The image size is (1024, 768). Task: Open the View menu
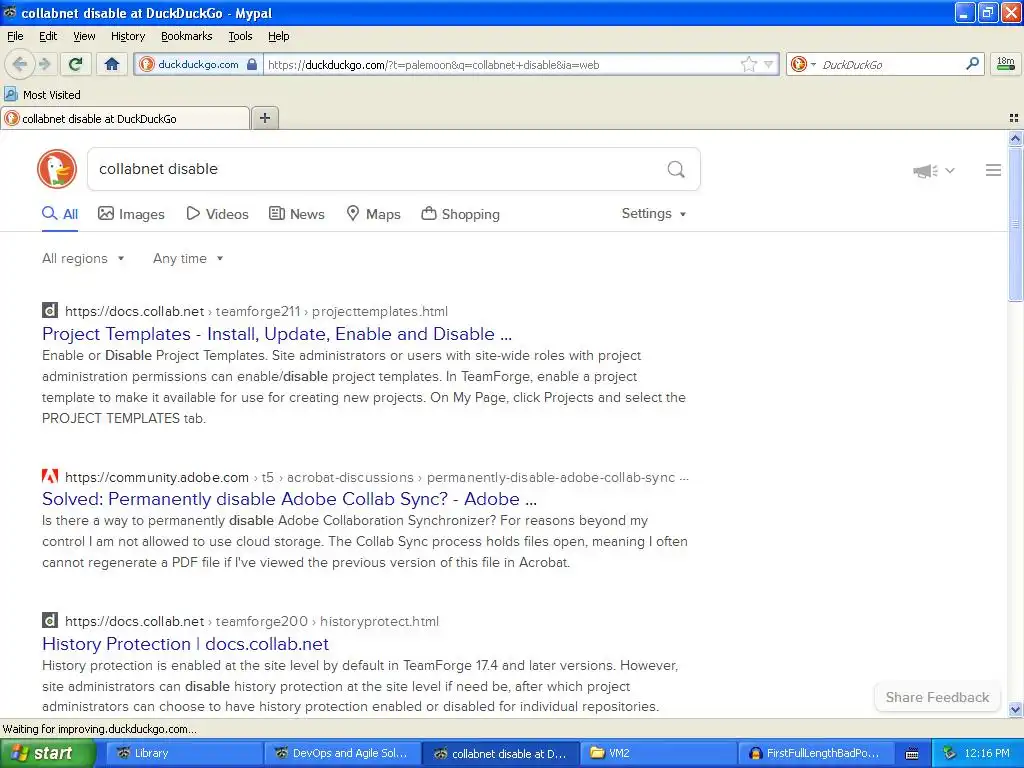click(84, 36)
